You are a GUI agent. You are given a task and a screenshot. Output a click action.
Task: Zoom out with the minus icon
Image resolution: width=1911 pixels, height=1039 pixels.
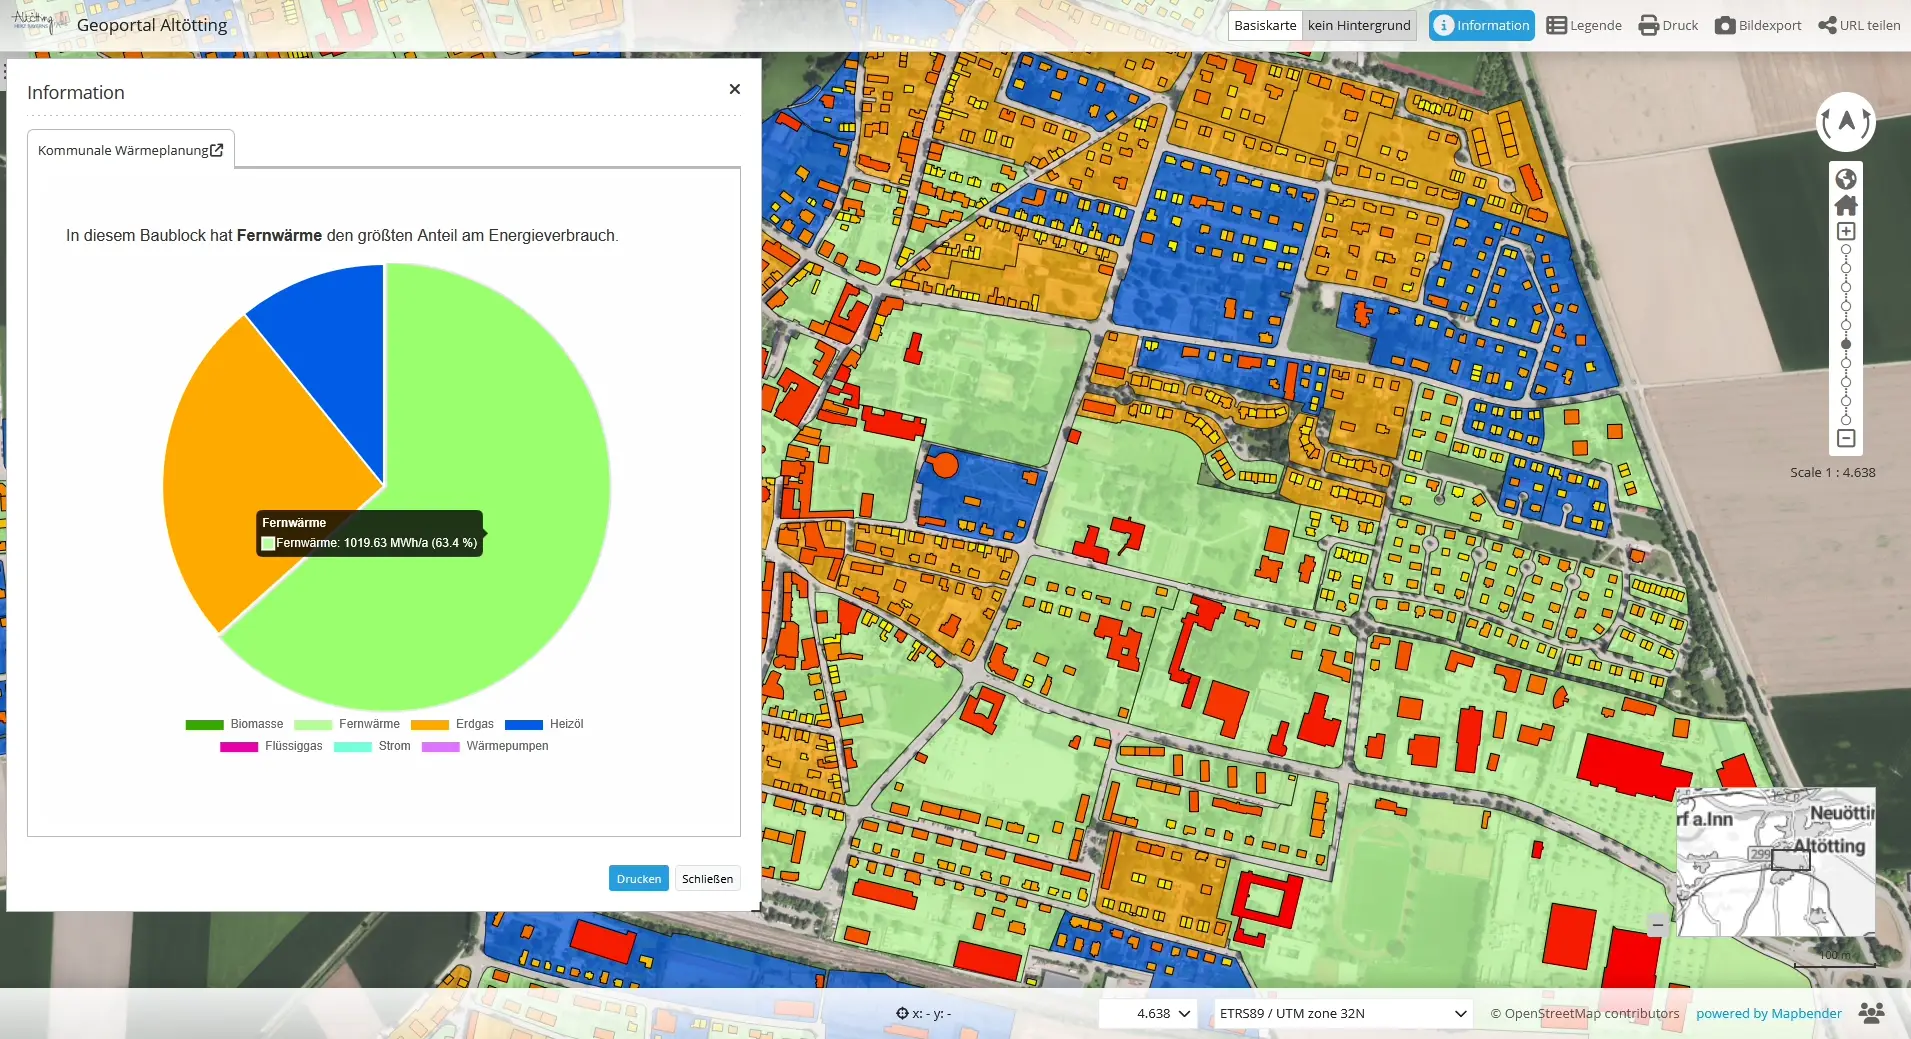(x=1846, y=438)
